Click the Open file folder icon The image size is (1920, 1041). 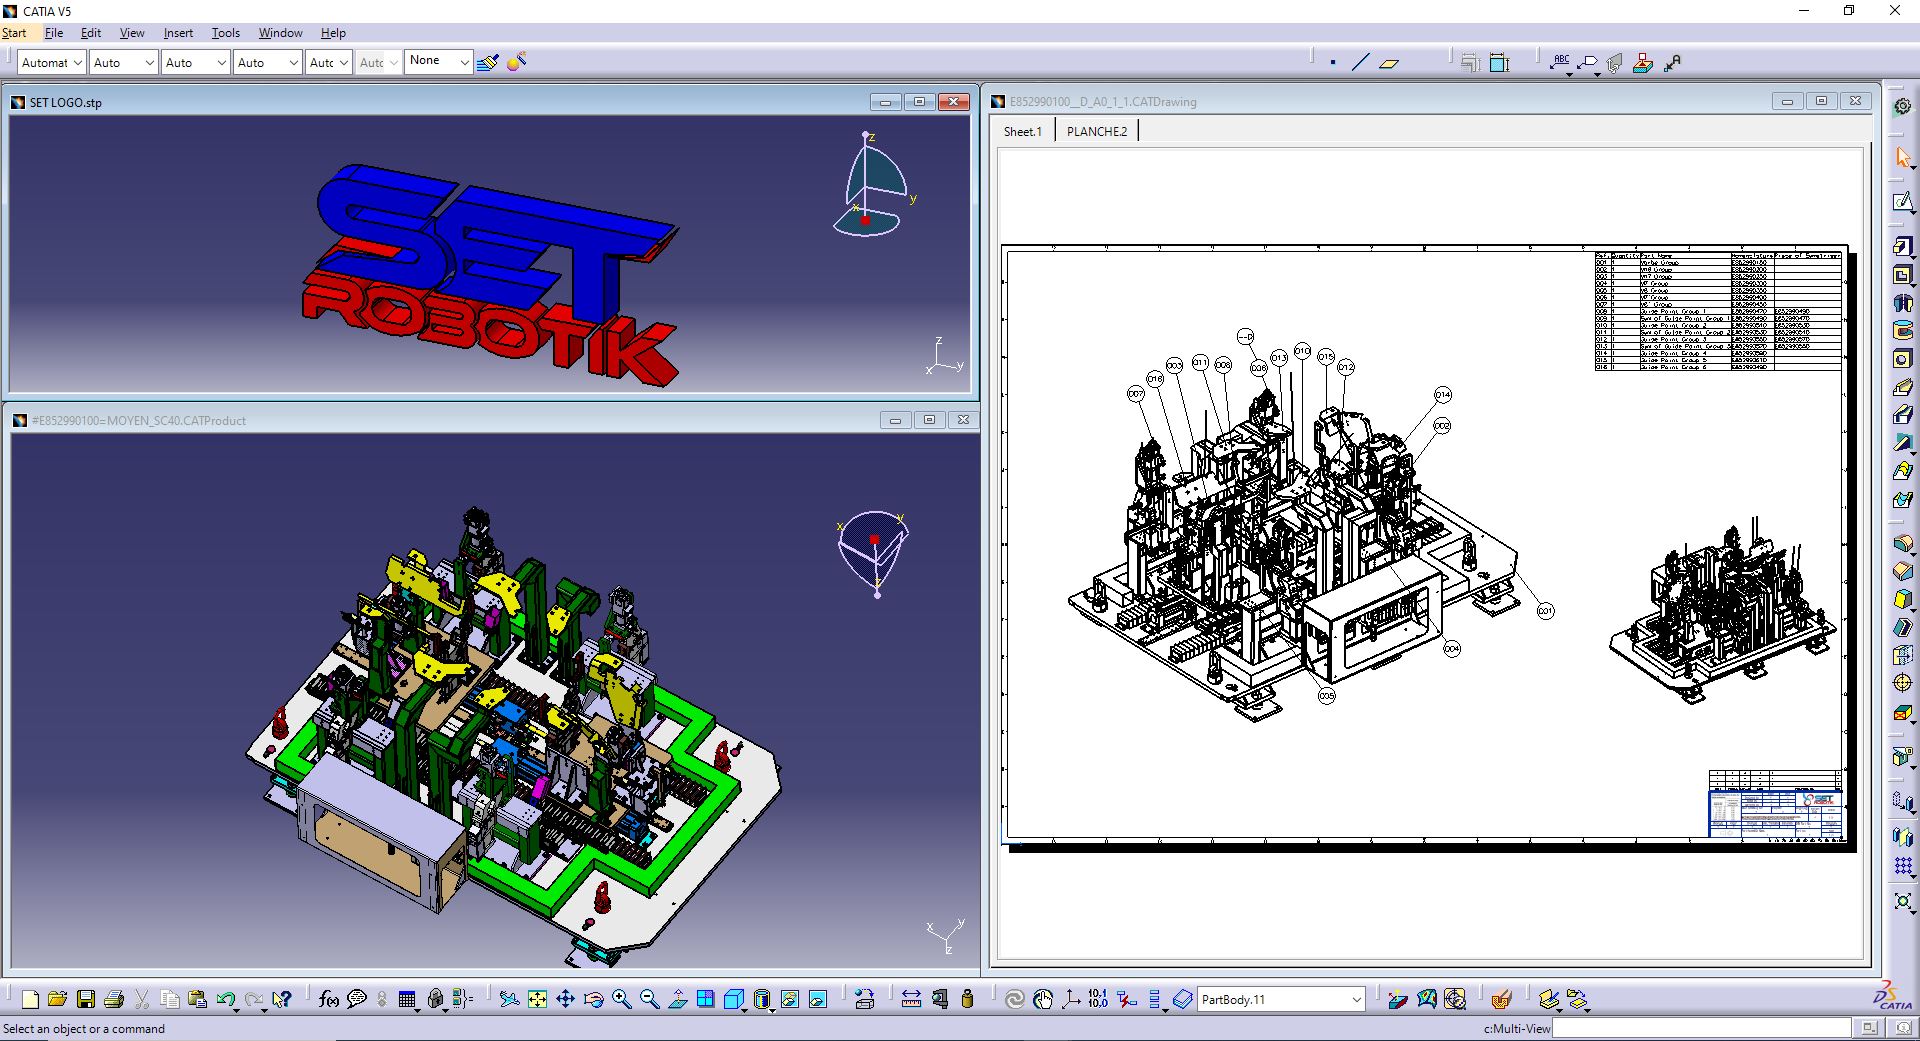(57, 999)
